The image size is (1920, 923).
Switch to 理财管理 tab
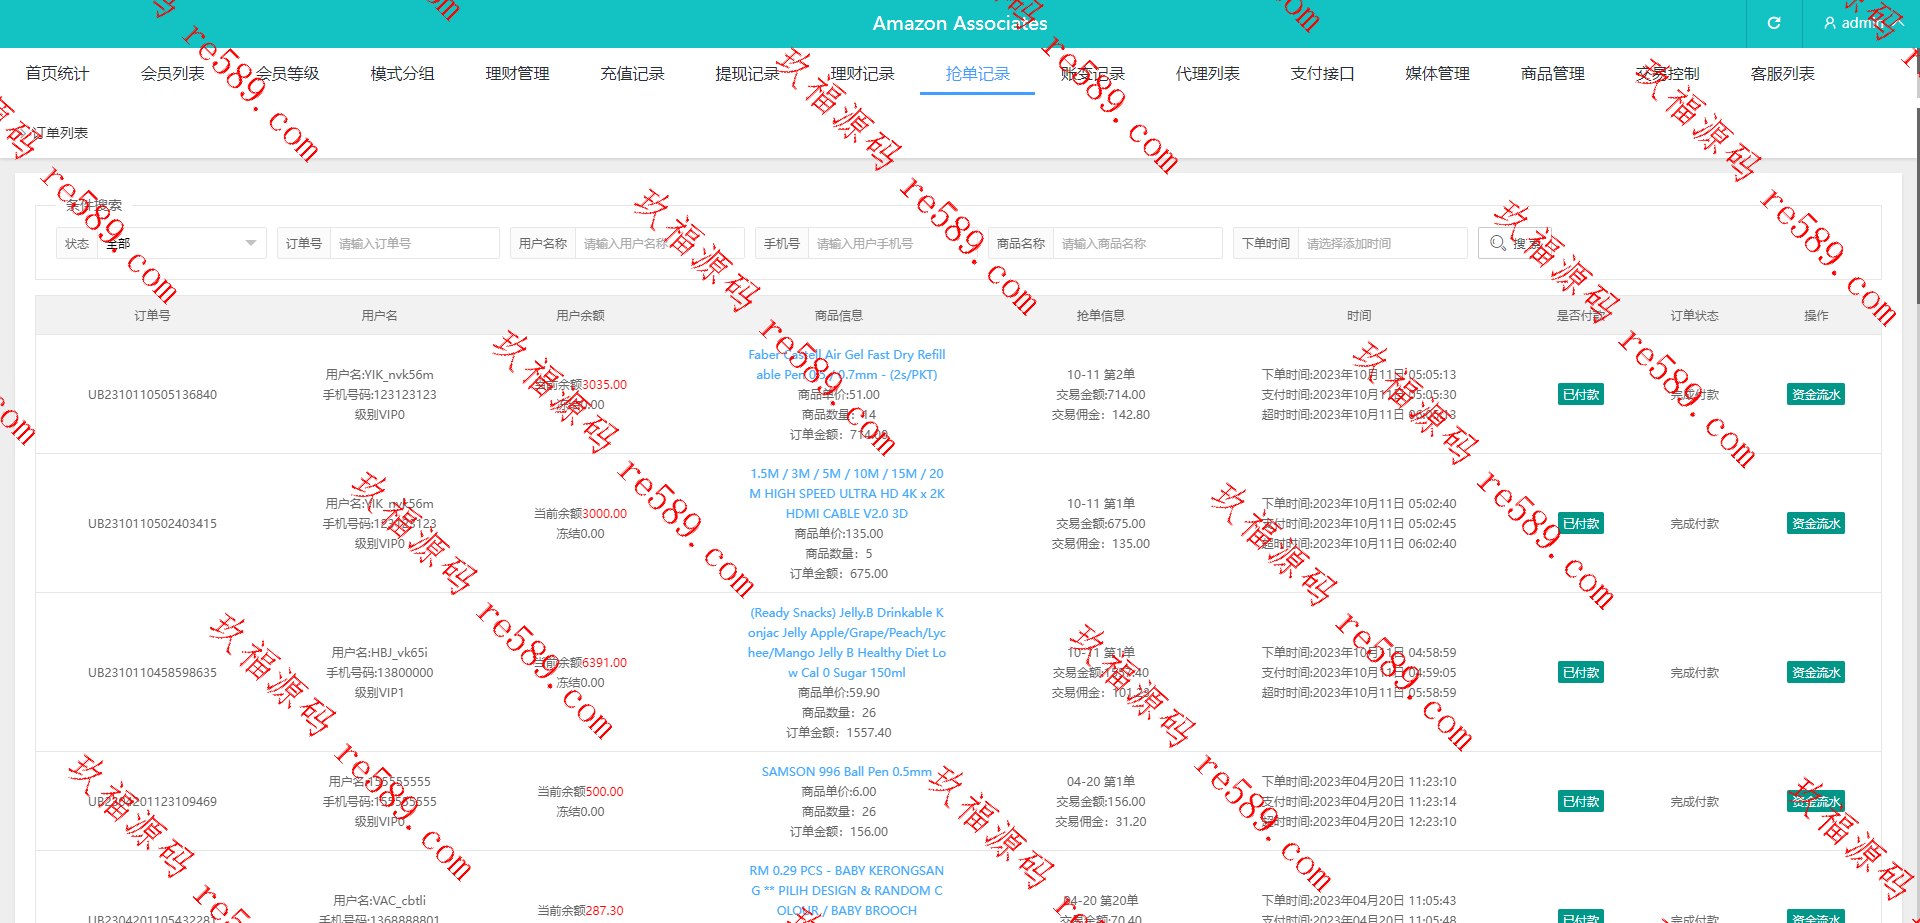tap(517, 74)
